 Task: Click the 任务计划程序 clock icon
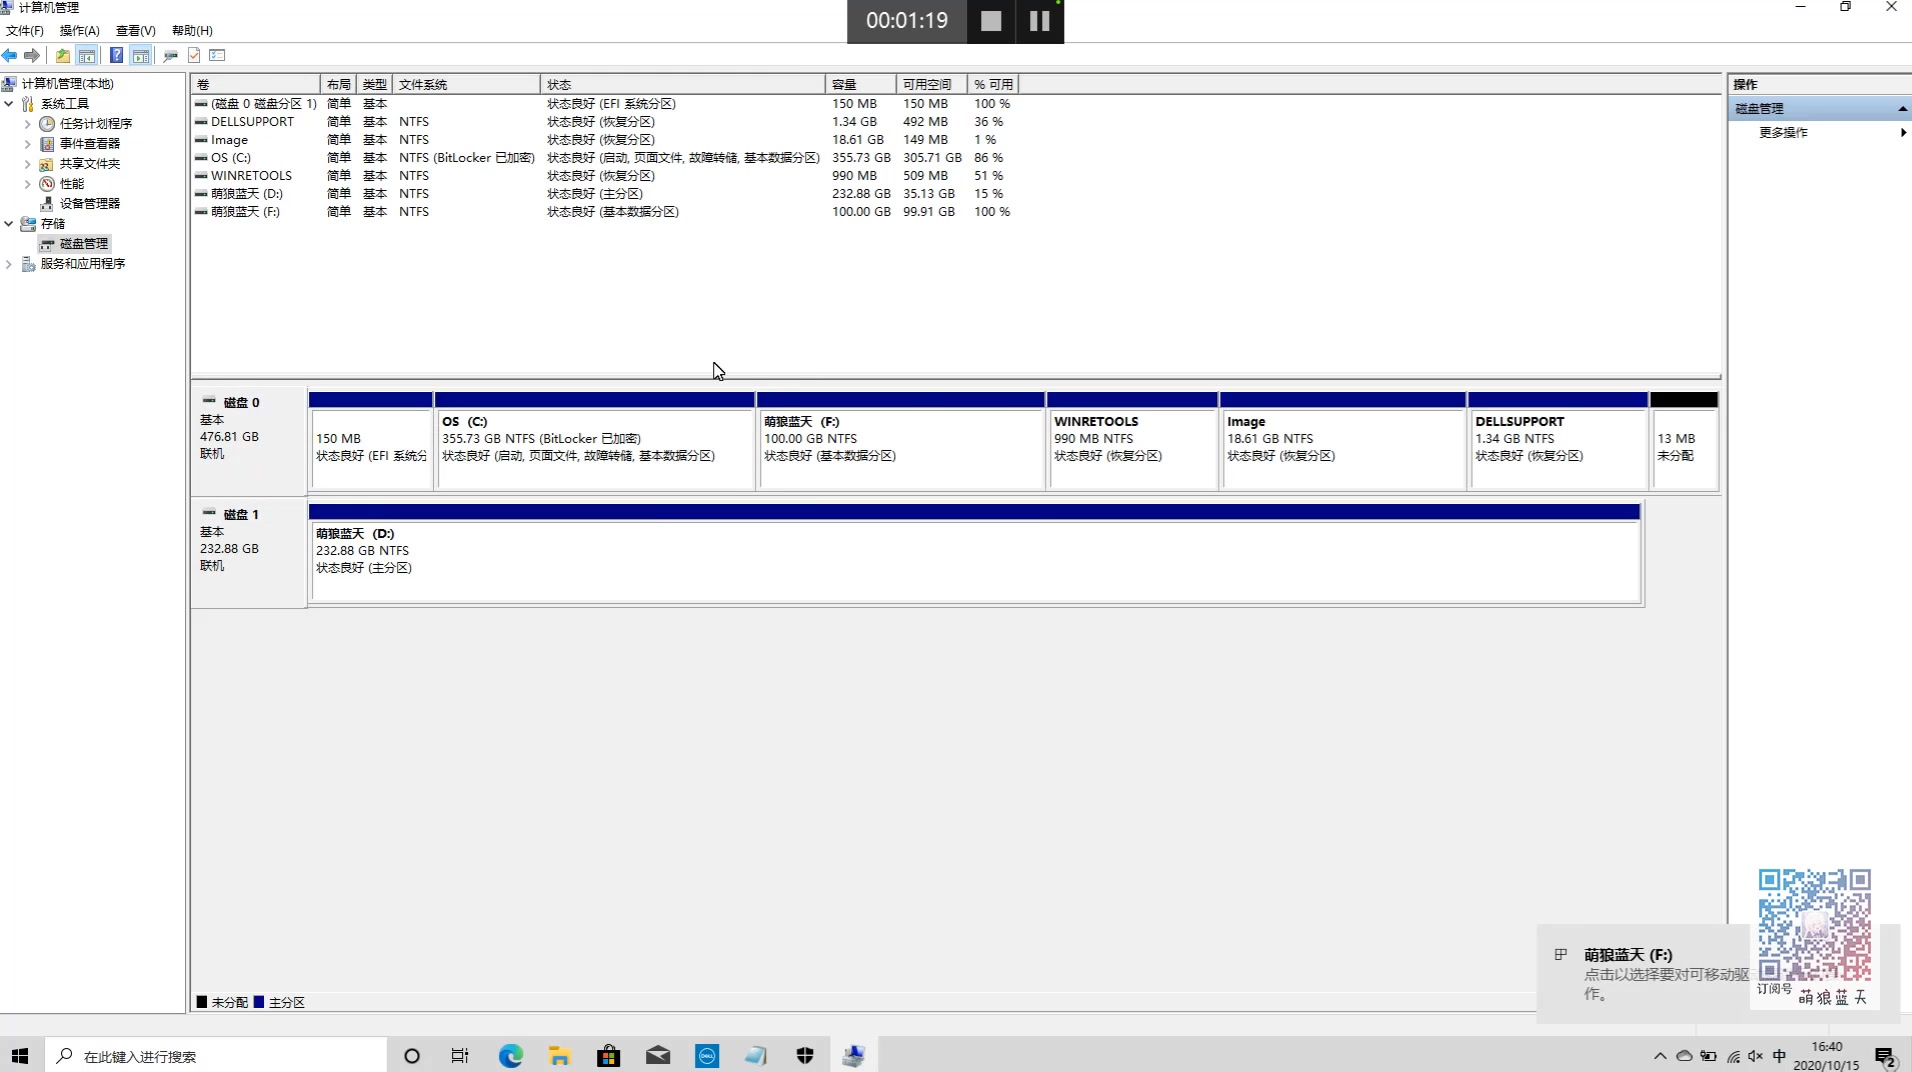click(x=47, y=124)
